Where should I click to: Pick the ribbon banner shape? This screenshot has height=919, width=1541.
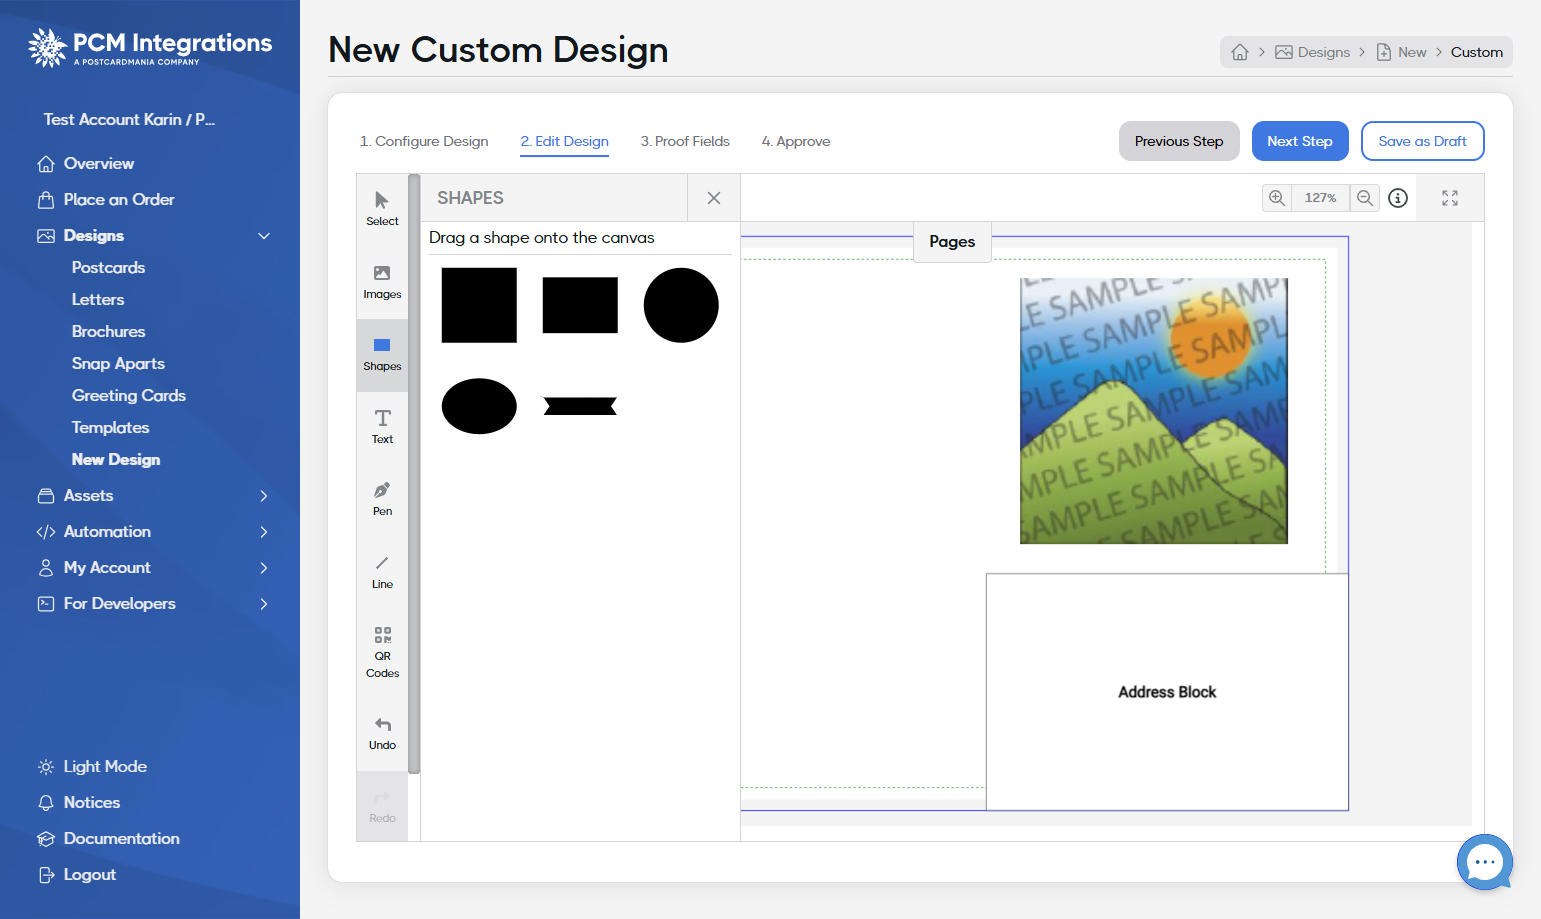[580, 406]
